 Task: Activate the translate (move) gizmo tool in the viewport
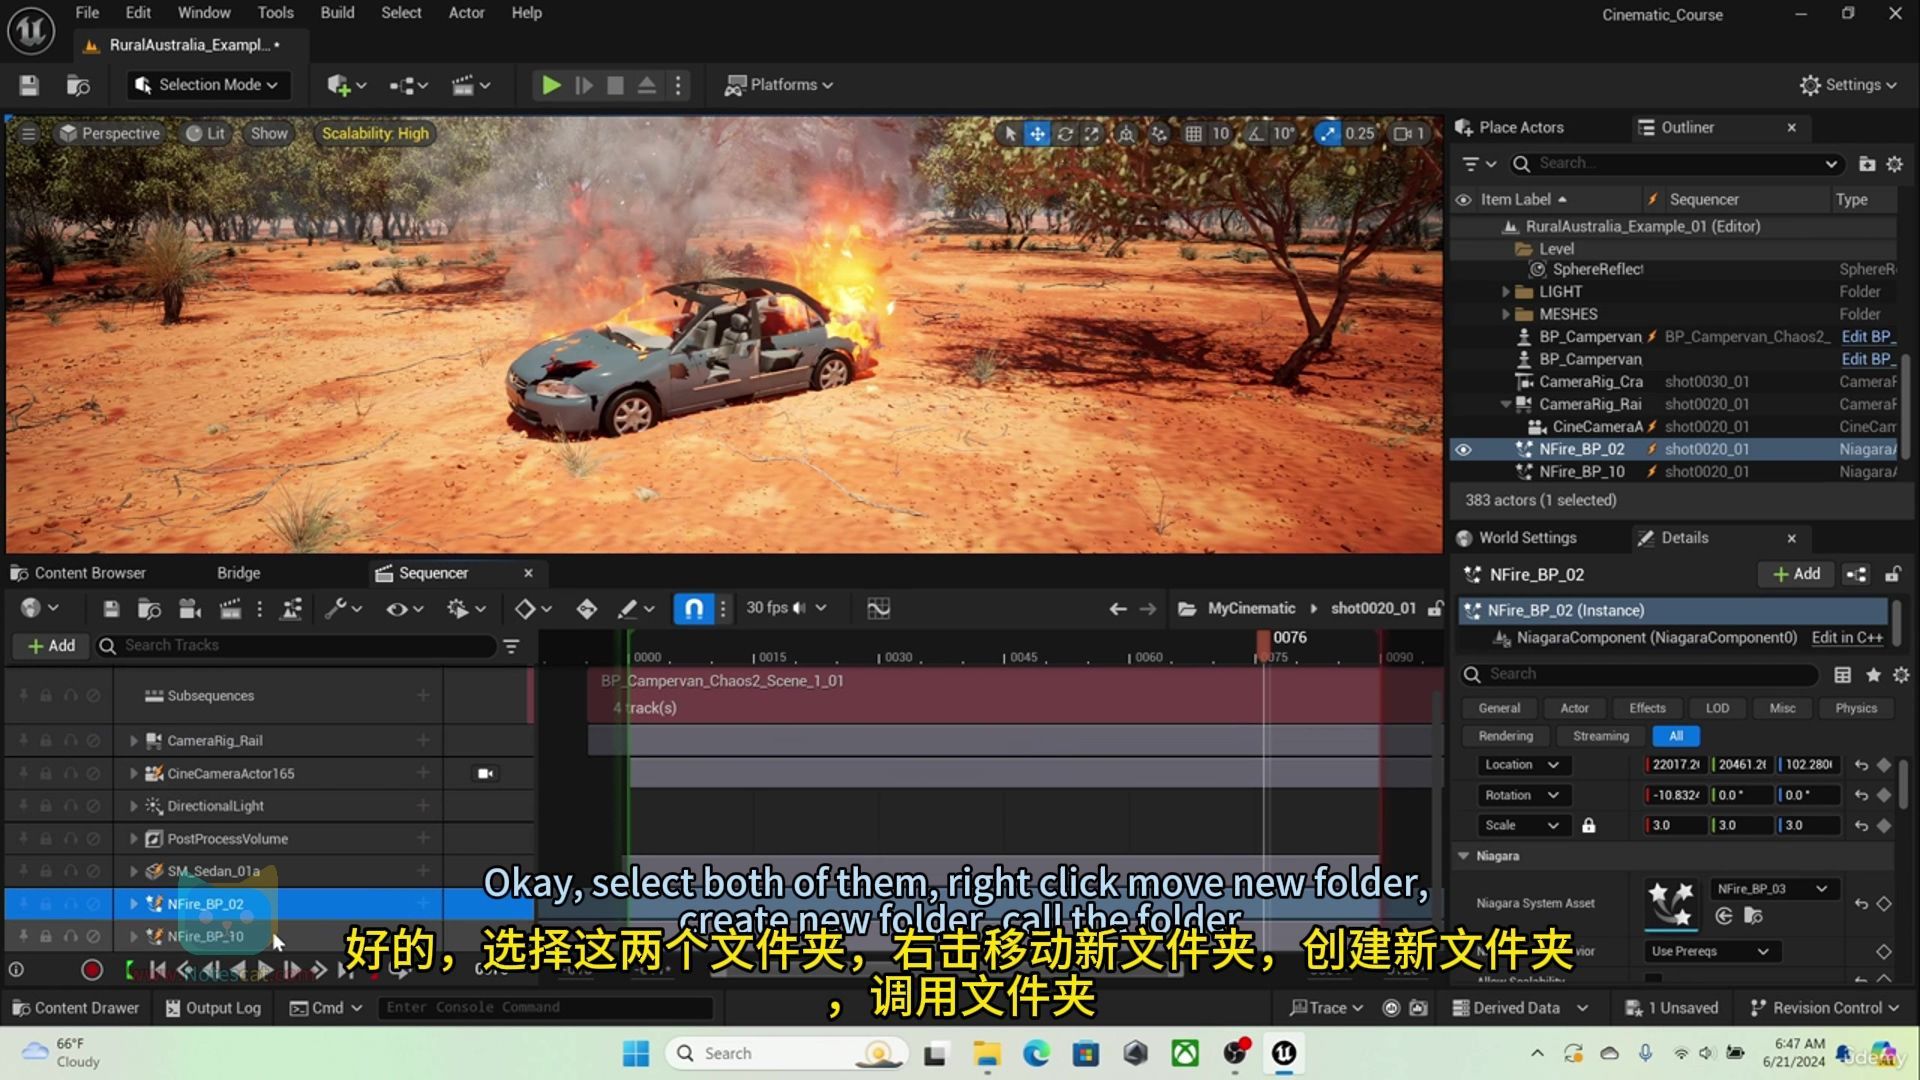coord(1037,133)
